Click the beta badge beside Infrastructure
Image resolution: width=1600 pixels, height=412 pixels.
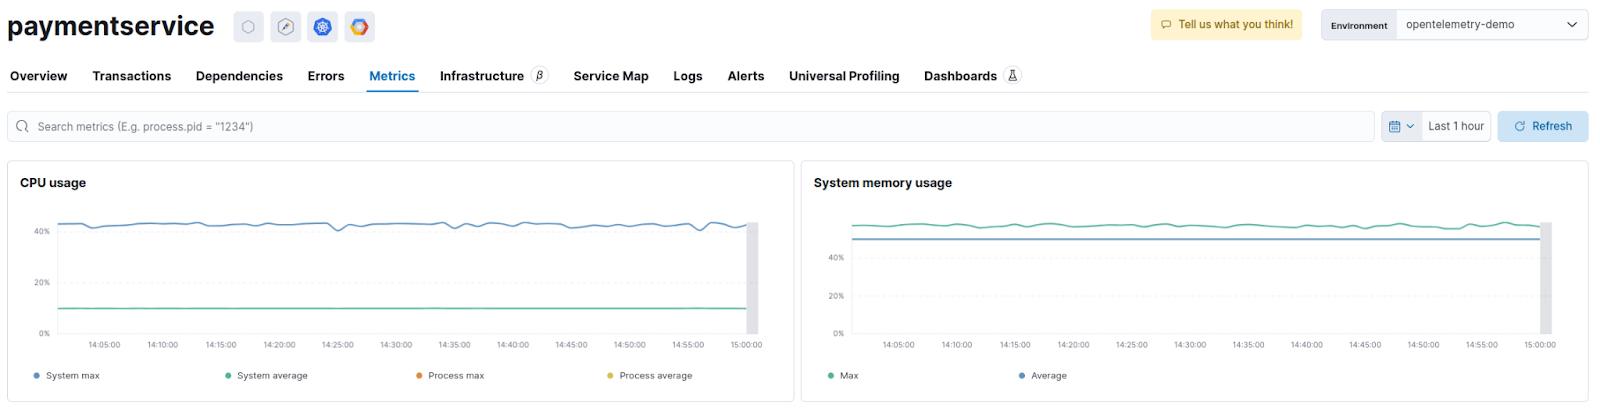point(540,75)
